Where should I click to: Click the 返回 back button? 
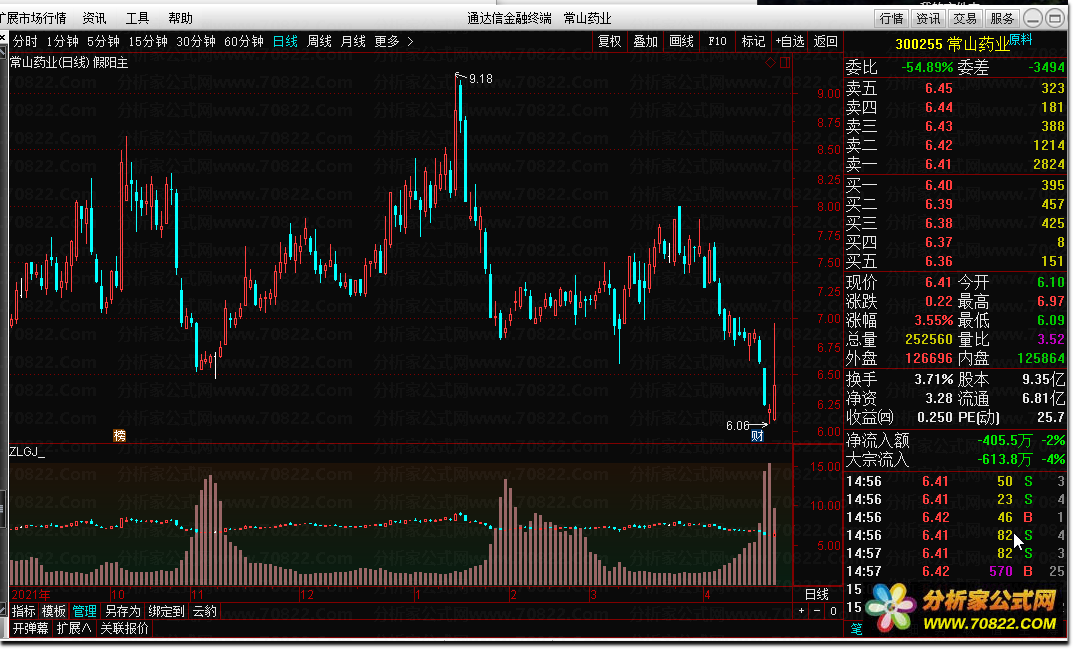click(x=825, y=42)
